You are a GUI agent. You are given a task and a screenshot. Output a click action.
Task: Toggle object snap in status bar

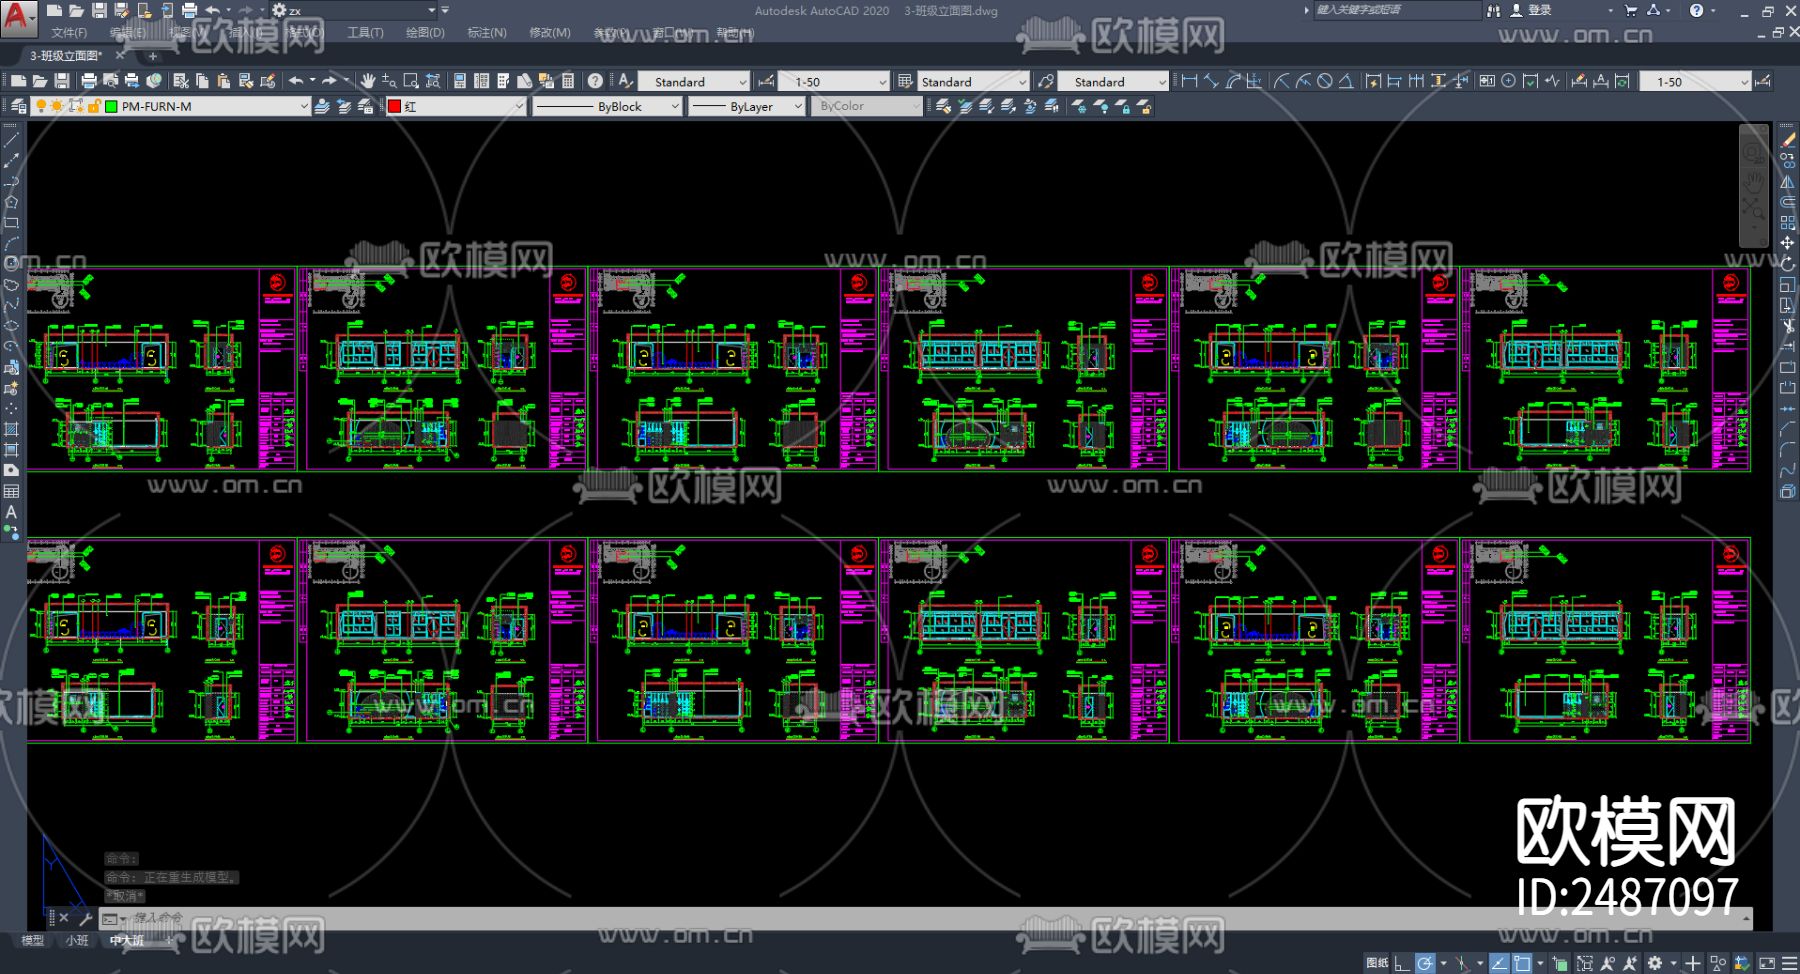[x=1522, y=963]
